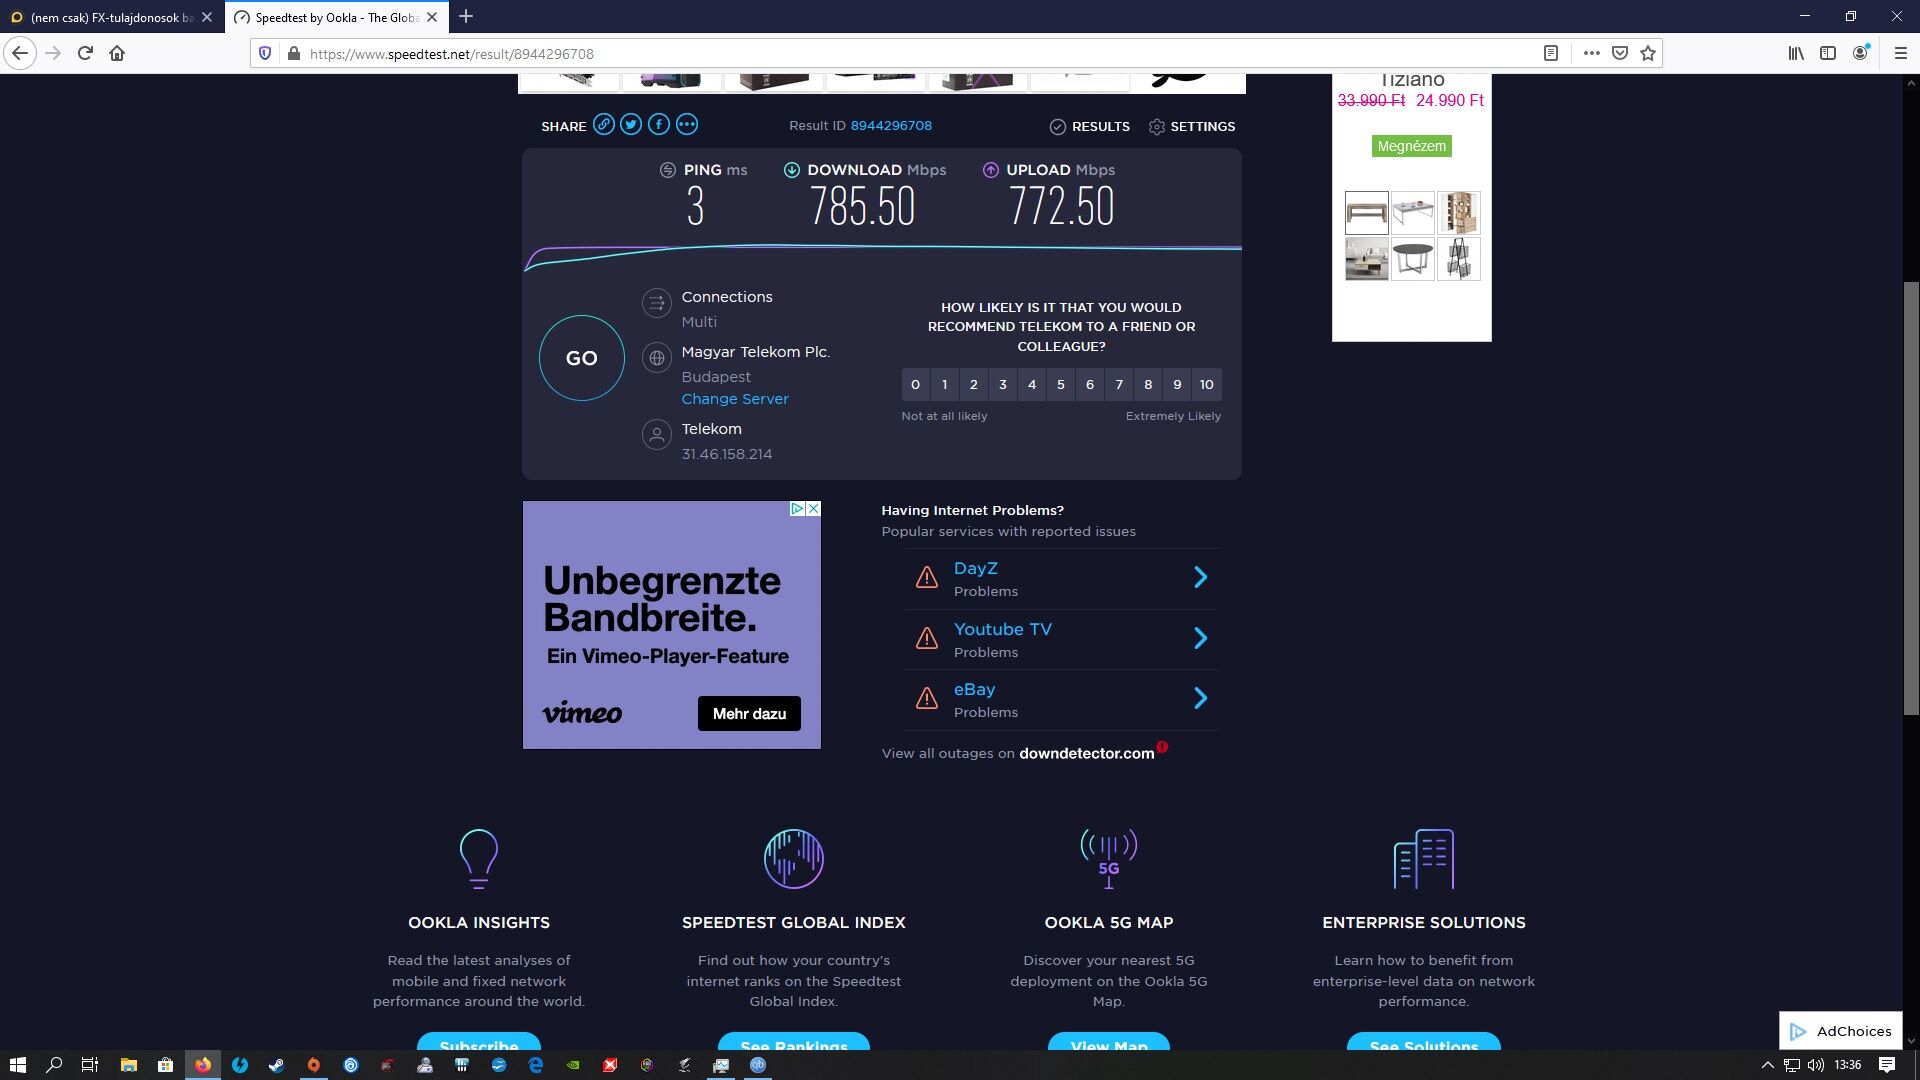Image resolution: width=1920 pixels, height=1080 pixels.
Task: Open more share options icon
Action: point(687,125)
